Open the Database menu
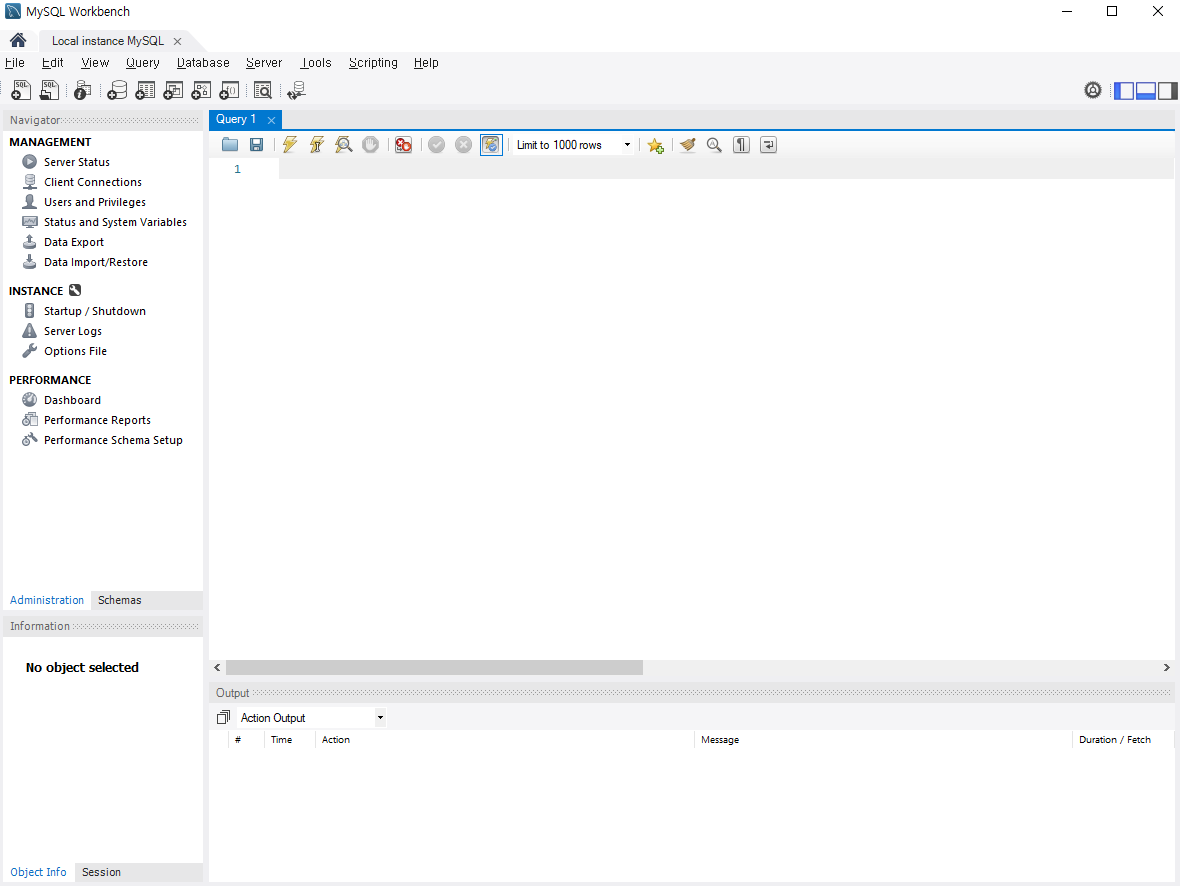1180x886 pixels. click(203, 62)
